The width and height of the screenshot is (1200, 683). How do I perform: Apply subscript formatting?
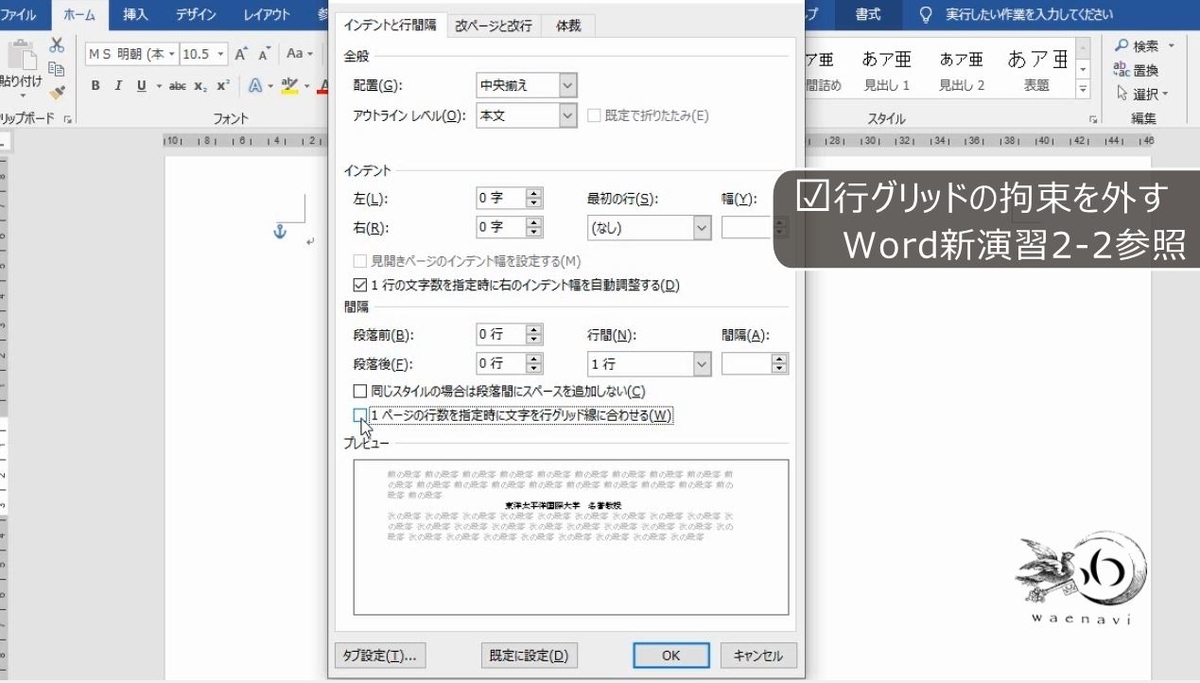(200, 86)
